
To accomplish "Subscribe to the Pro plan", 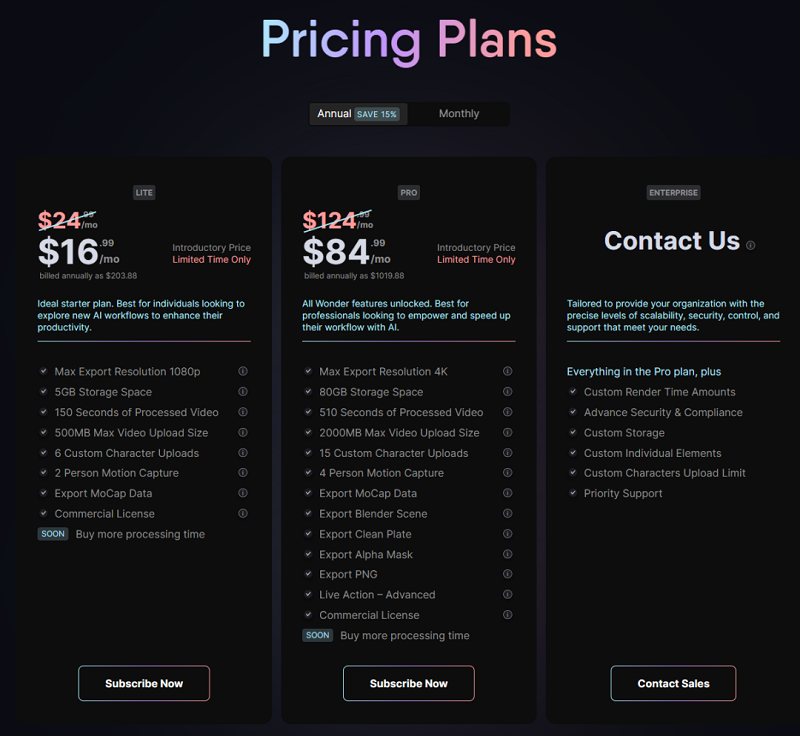I will click(x=409, y=684).
